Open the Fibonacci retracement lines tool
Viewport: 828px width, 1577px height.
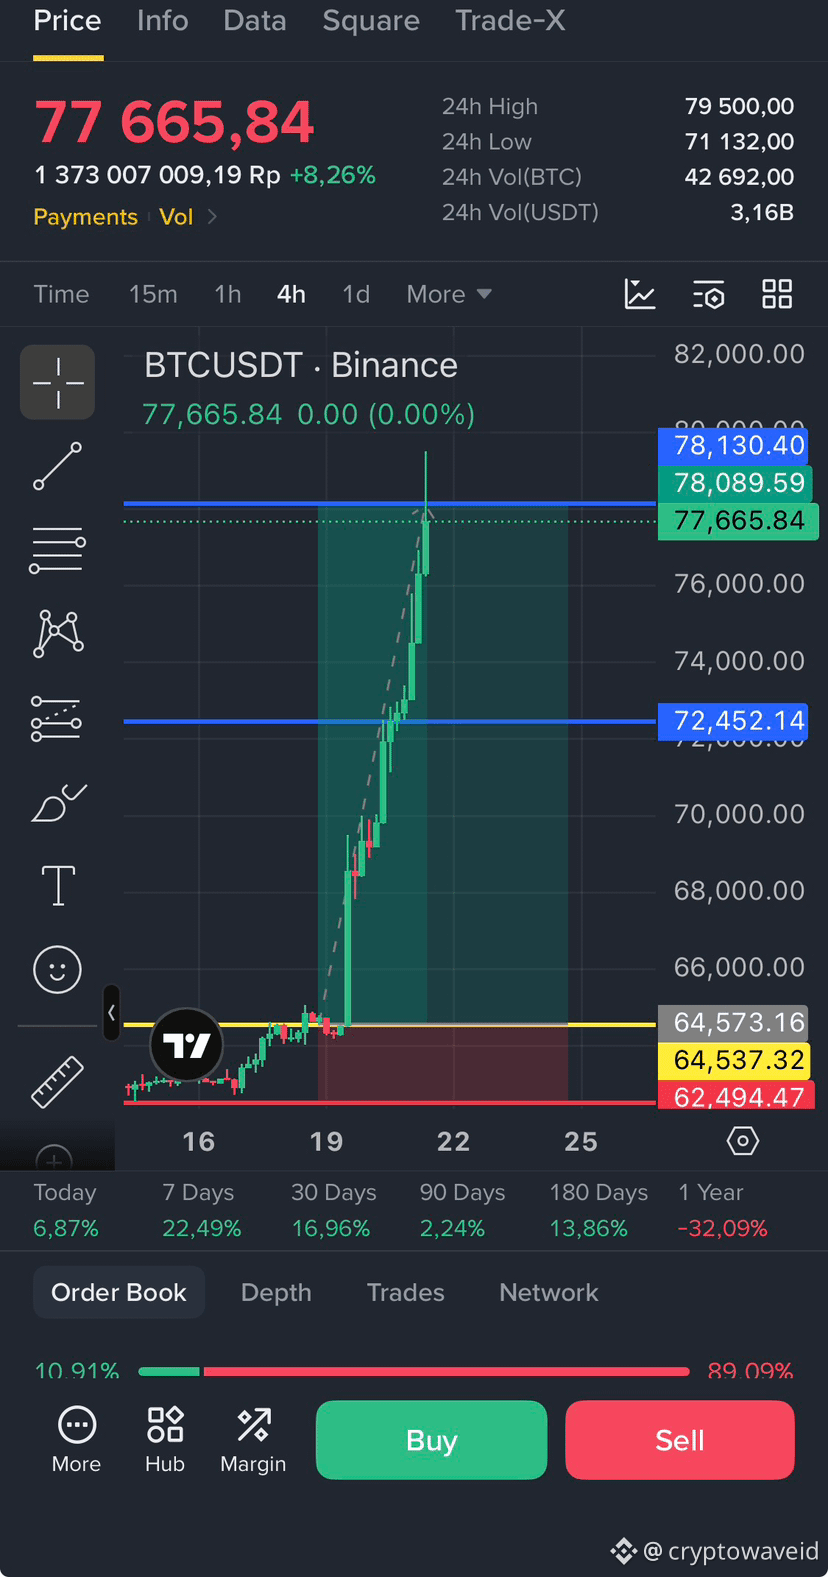click(57, 550)
